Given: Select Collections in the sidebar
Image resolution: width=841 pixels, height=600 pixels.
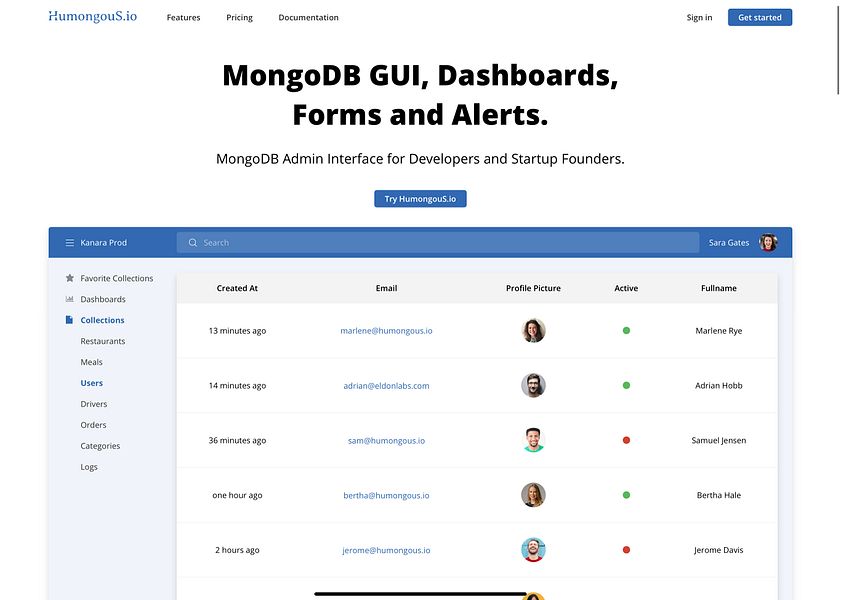Looking at the screenshot, I should pyautogui.click(x=102, y=320).
